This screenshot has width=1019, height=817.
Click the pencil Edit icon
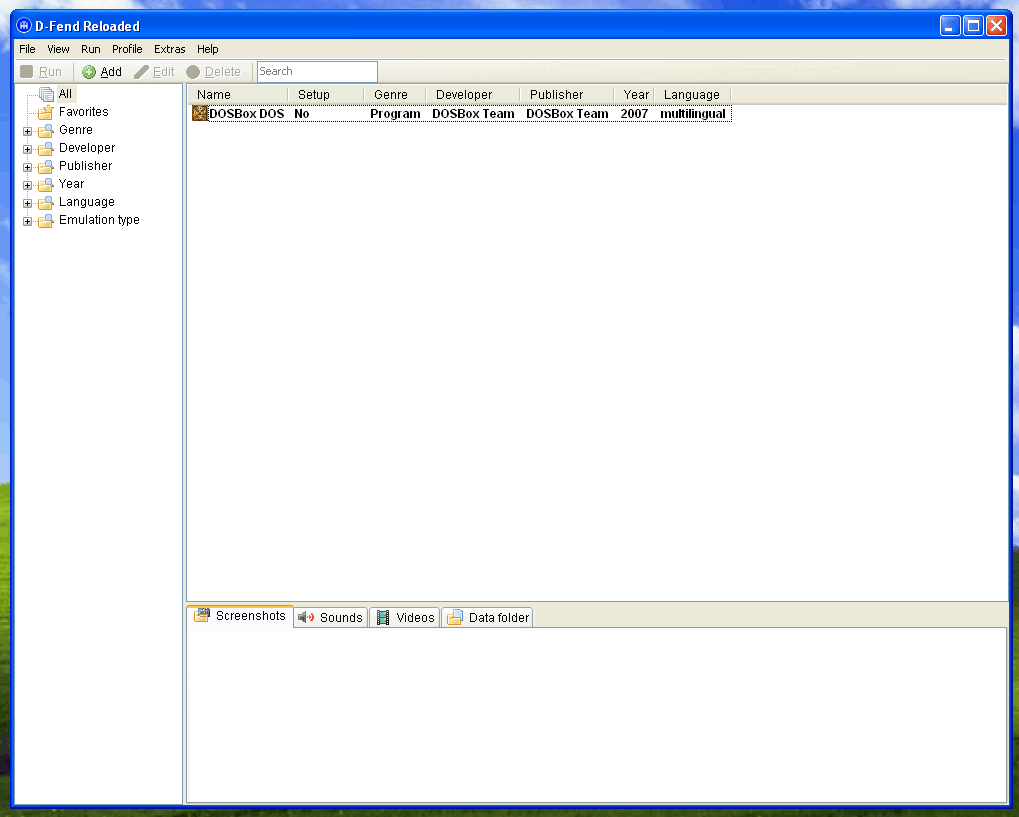tap(141, 72)
